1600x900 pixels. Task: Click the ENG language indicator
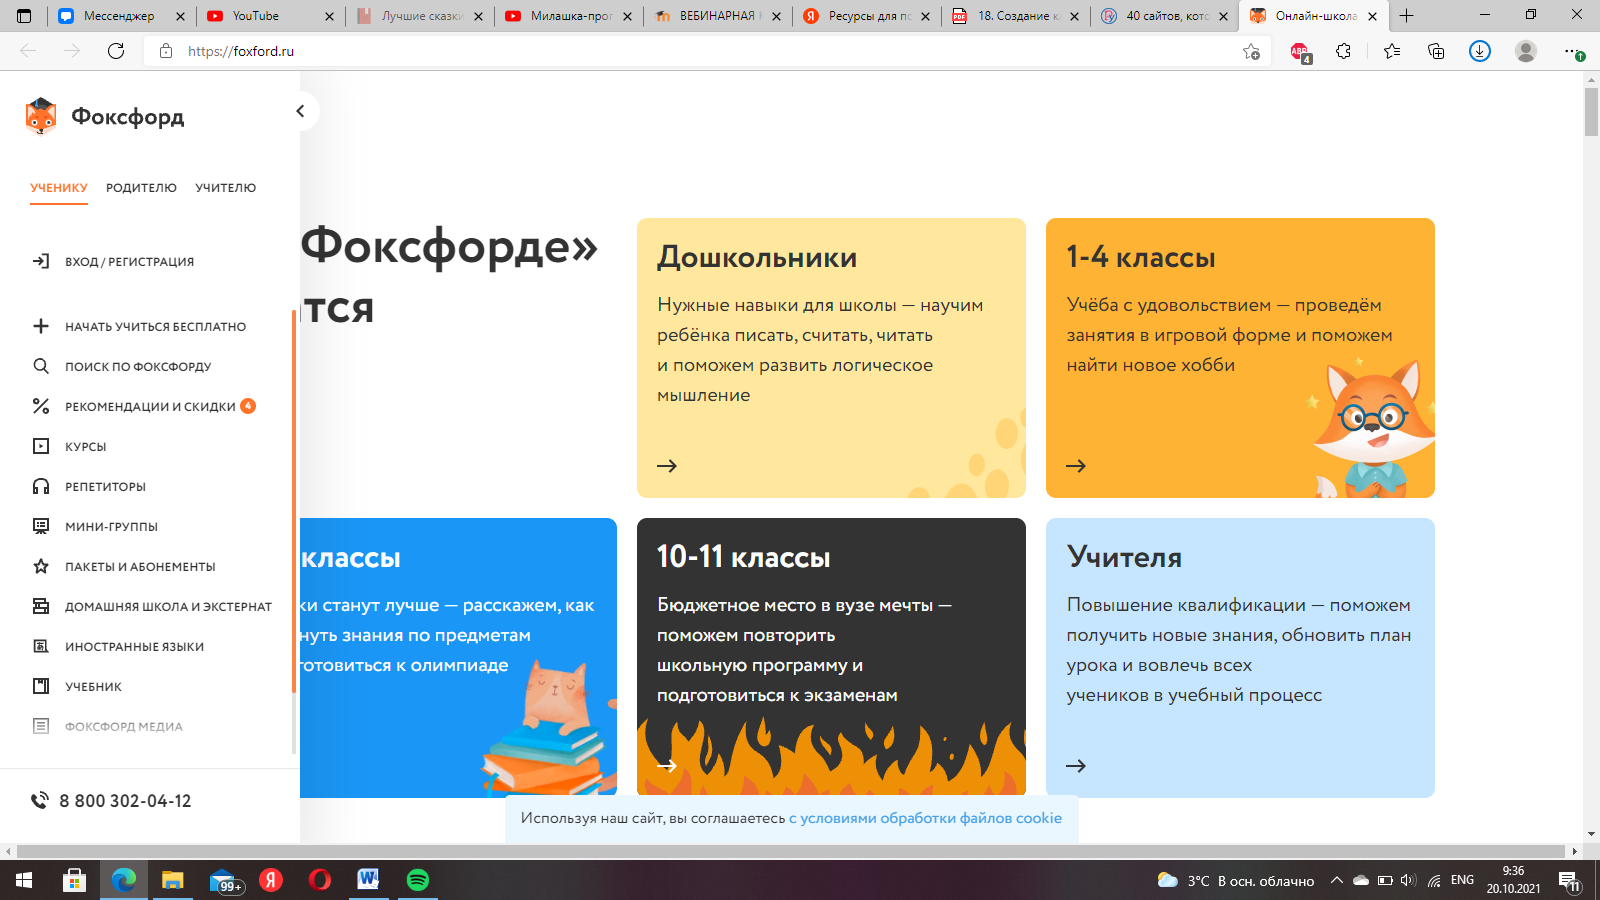[1462, 880]
